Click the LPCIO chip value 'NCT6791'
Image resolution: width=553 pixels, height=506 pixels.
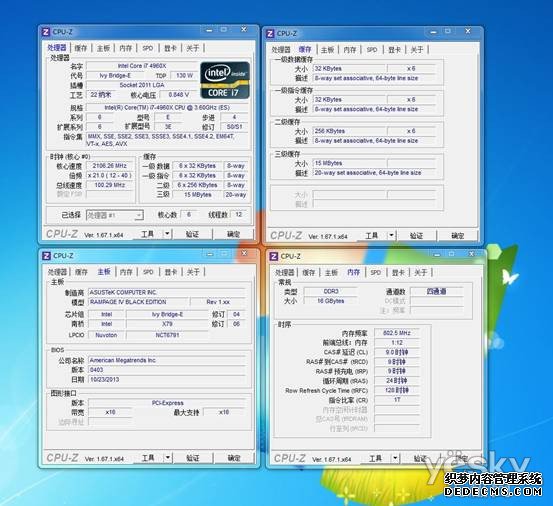point(167,335)
